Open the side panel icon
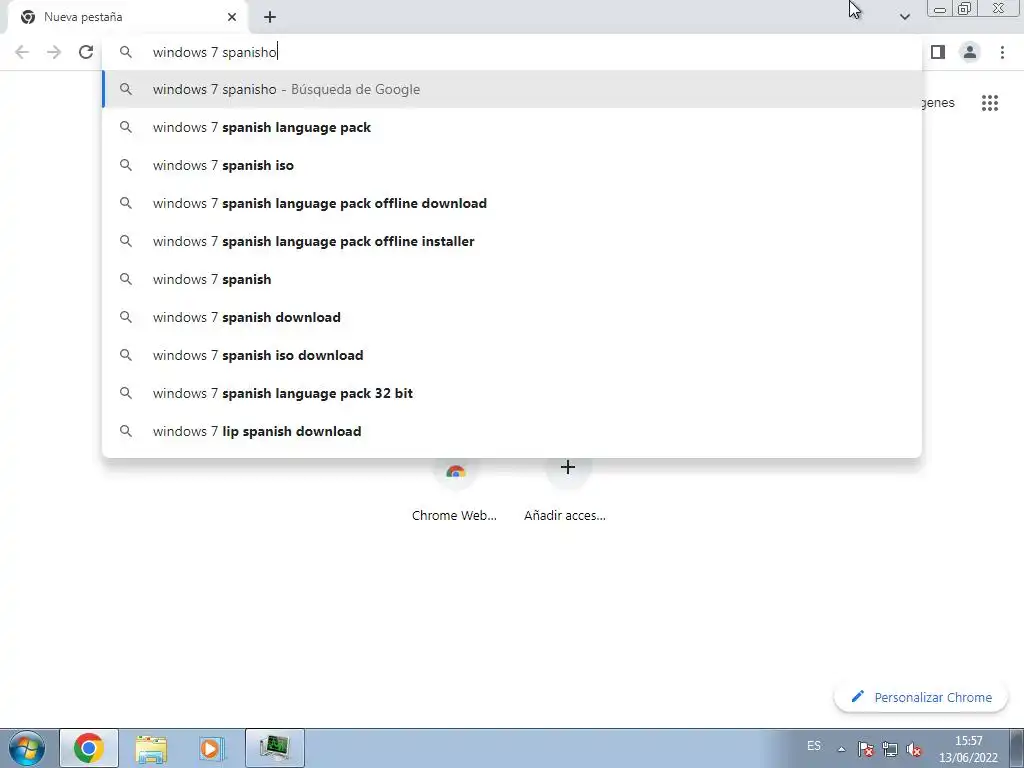Image resolution: width=1024 pixels, height=768 pixels. (938, 52)
